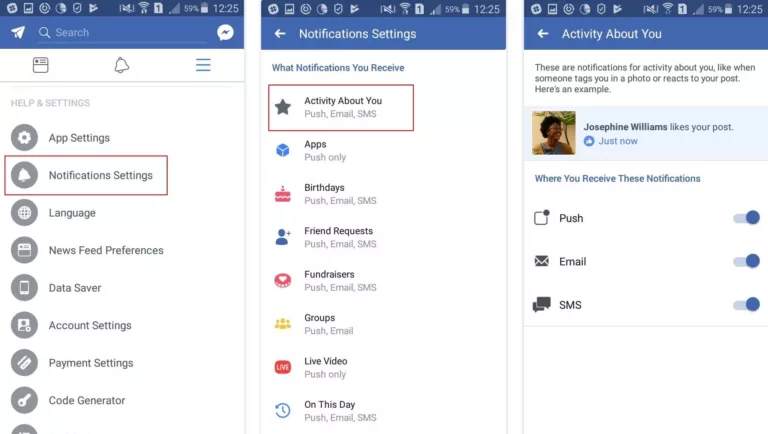The height and width of the screenshot is (434, 768).
Task: Tap the App Settings gear icon
Action: click(24, 138)
